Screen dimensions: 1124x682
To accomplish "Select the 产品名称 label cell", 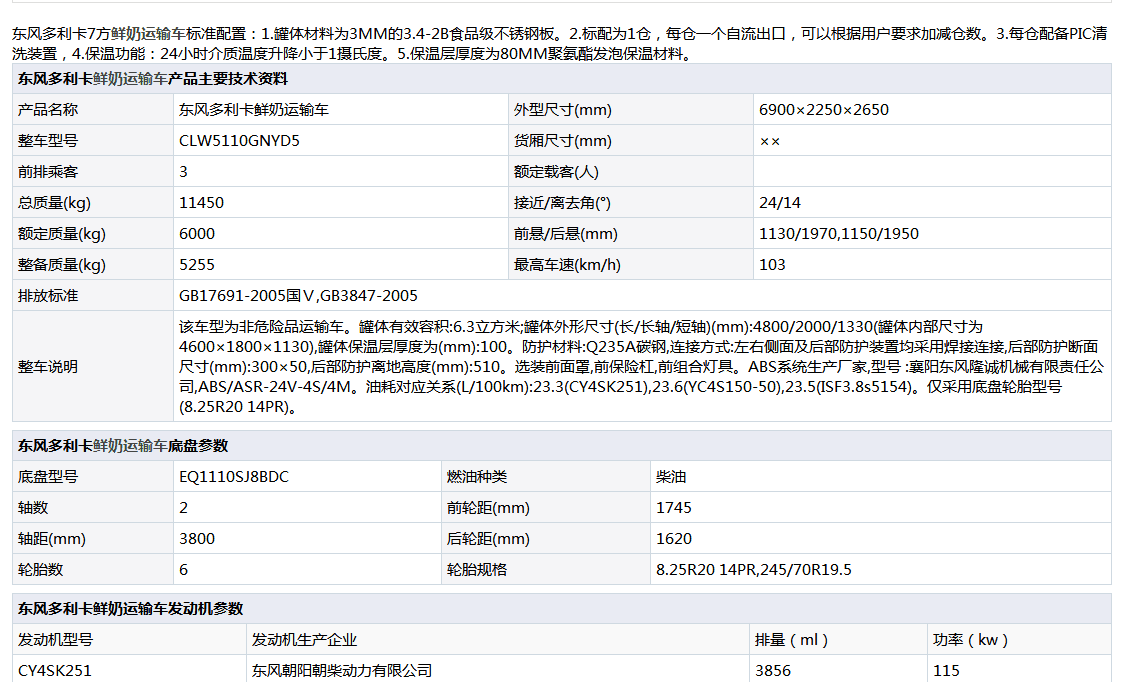I will [x=93, y=110].
